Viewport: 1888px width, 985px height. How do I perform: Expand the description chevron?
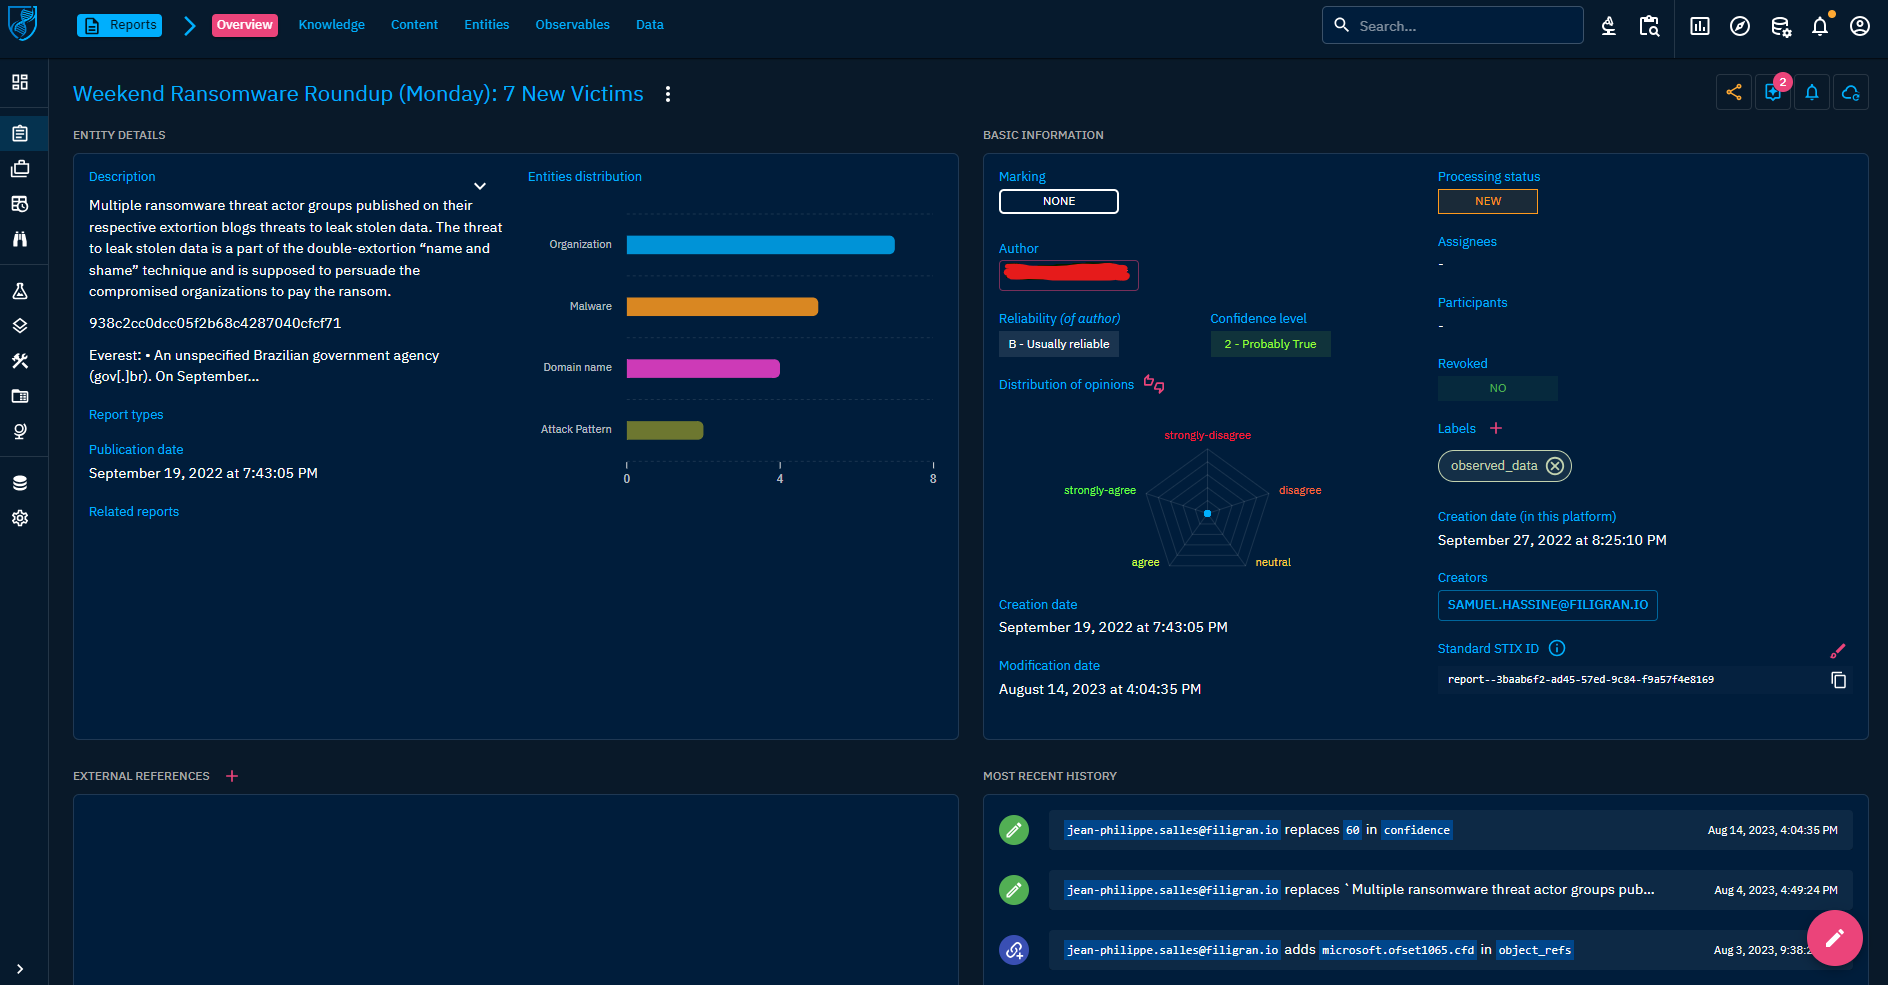pos(480,186)
